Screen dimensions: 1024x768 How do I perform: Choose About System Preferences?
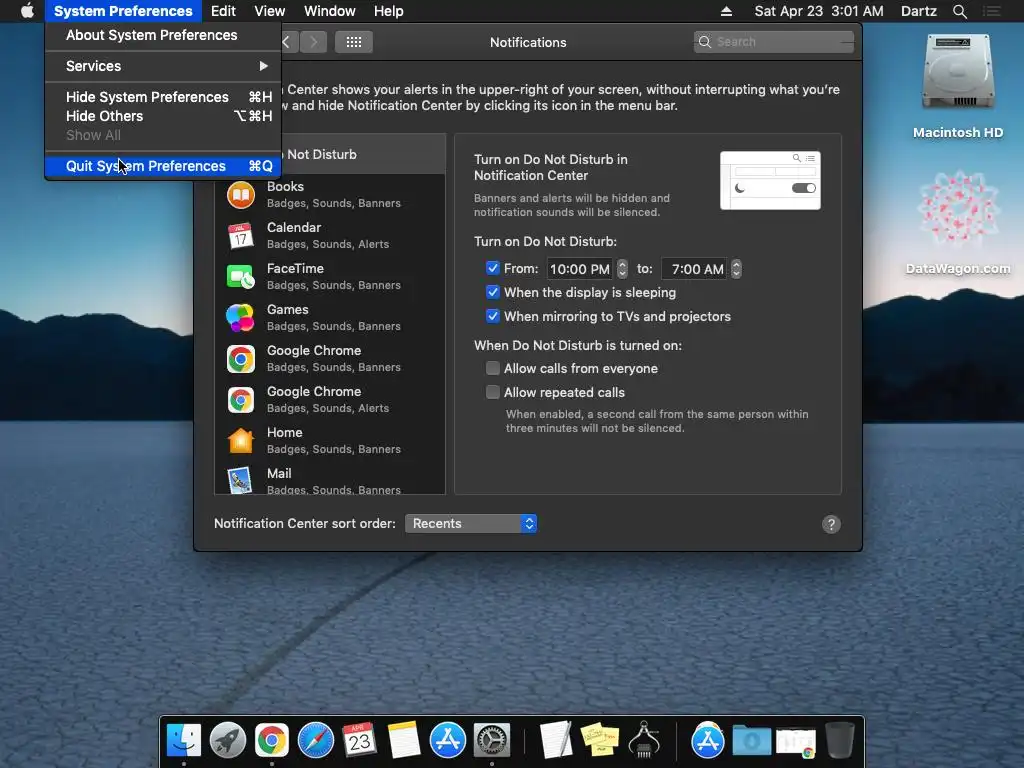pyautogui.click(x=163, y=35)
